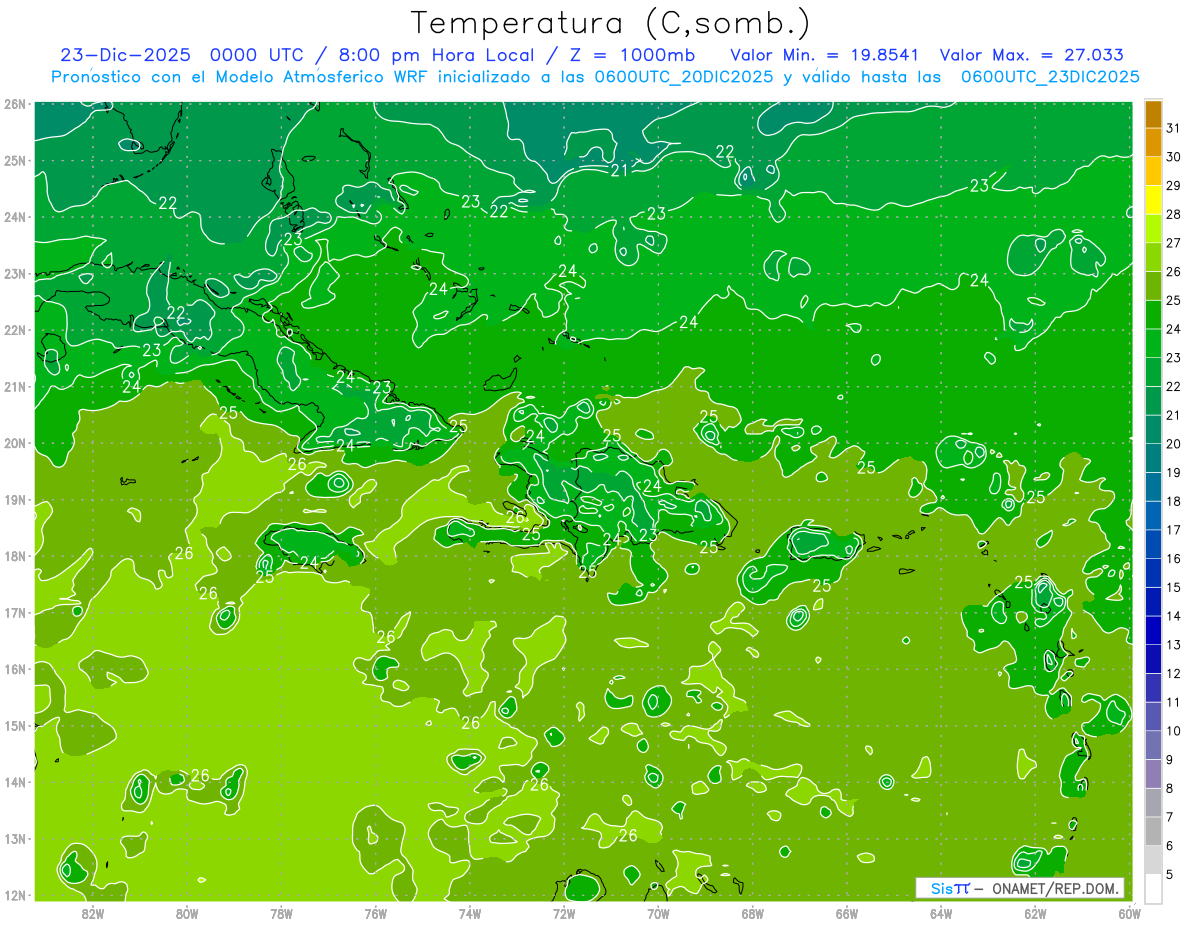This screenshot has width=1200, height=927.
Task: Click the '14N' latitude axis label
Action: (x=15, y=782)
